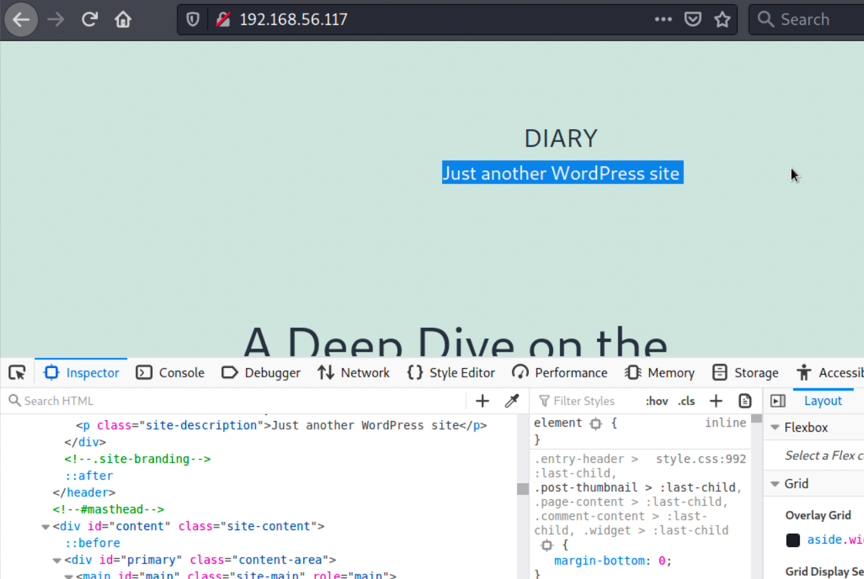The image size is (864, 579).
Task: Open the Debugger tab
Action: click(x=261, y=373)
